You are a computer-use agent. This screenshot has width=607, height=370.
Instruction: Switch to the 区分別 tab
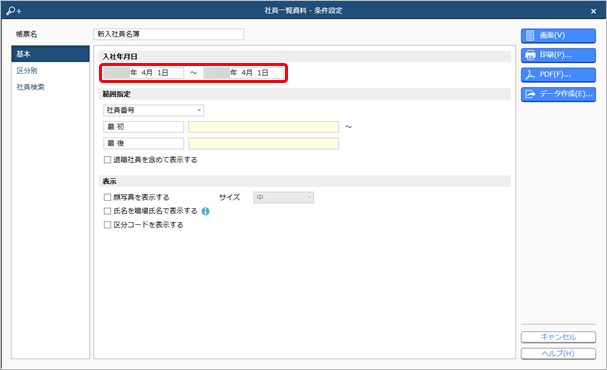coord(27,71)
